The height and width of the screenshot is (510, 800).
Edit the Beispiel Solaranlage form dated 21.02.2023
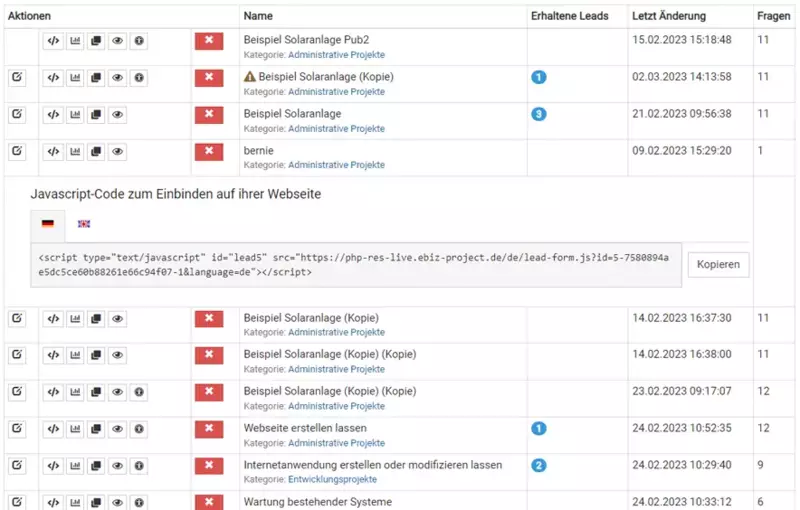(17, 114)
